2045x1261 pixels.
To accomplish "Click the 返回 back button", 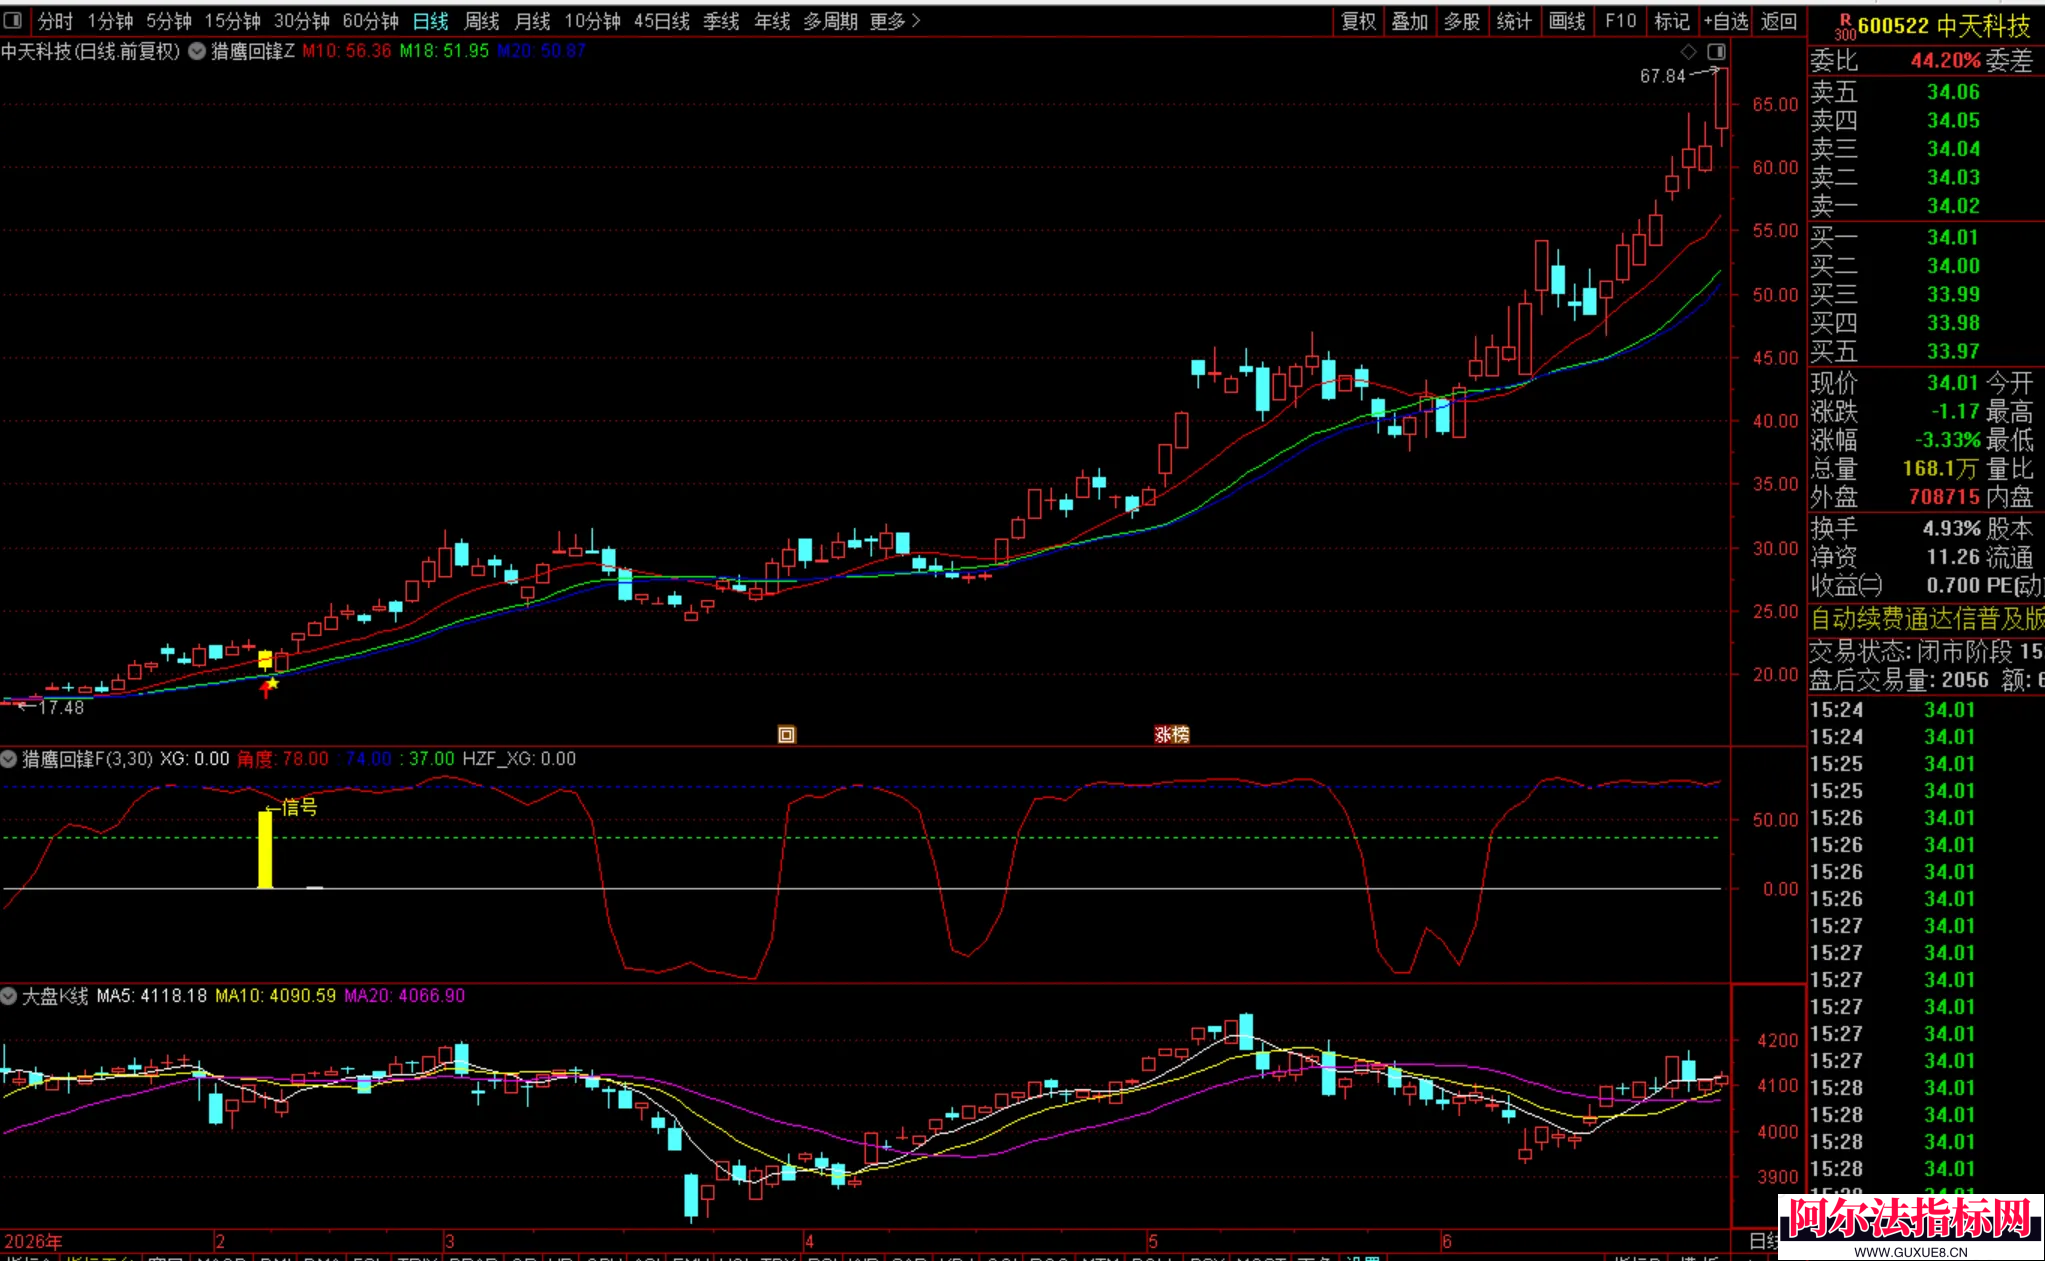I will (x=1779, y=21).
